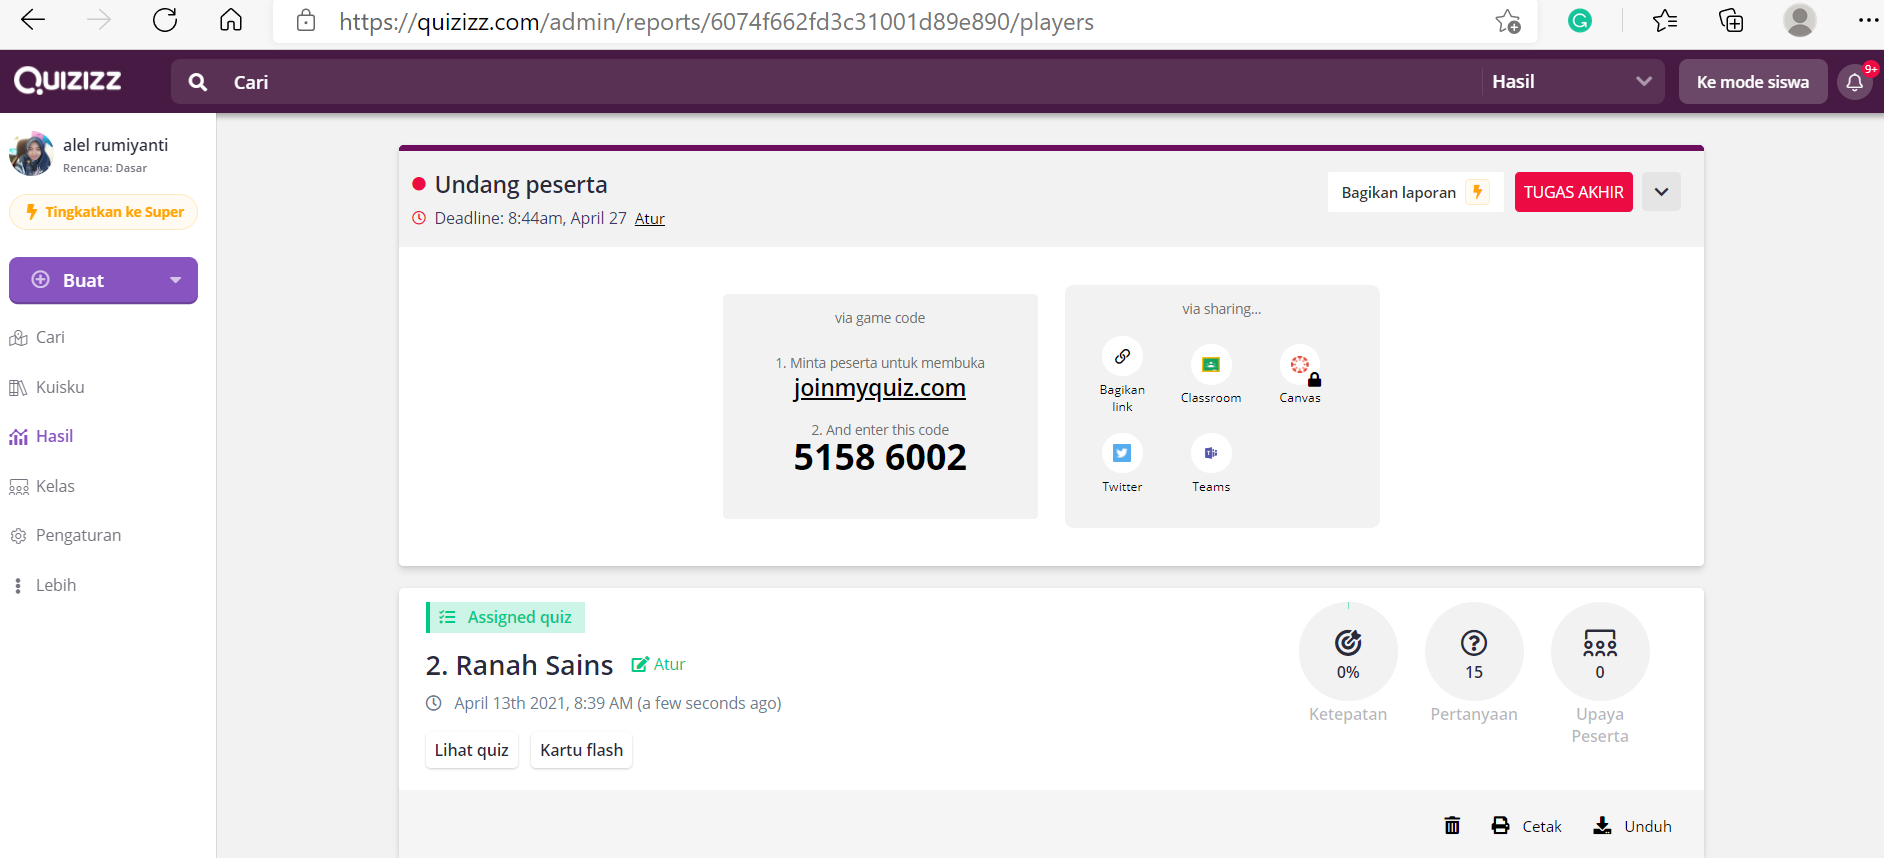1884x858 pixels.
Task: Click Atur next to the deadline
Action: coord(649,219)
